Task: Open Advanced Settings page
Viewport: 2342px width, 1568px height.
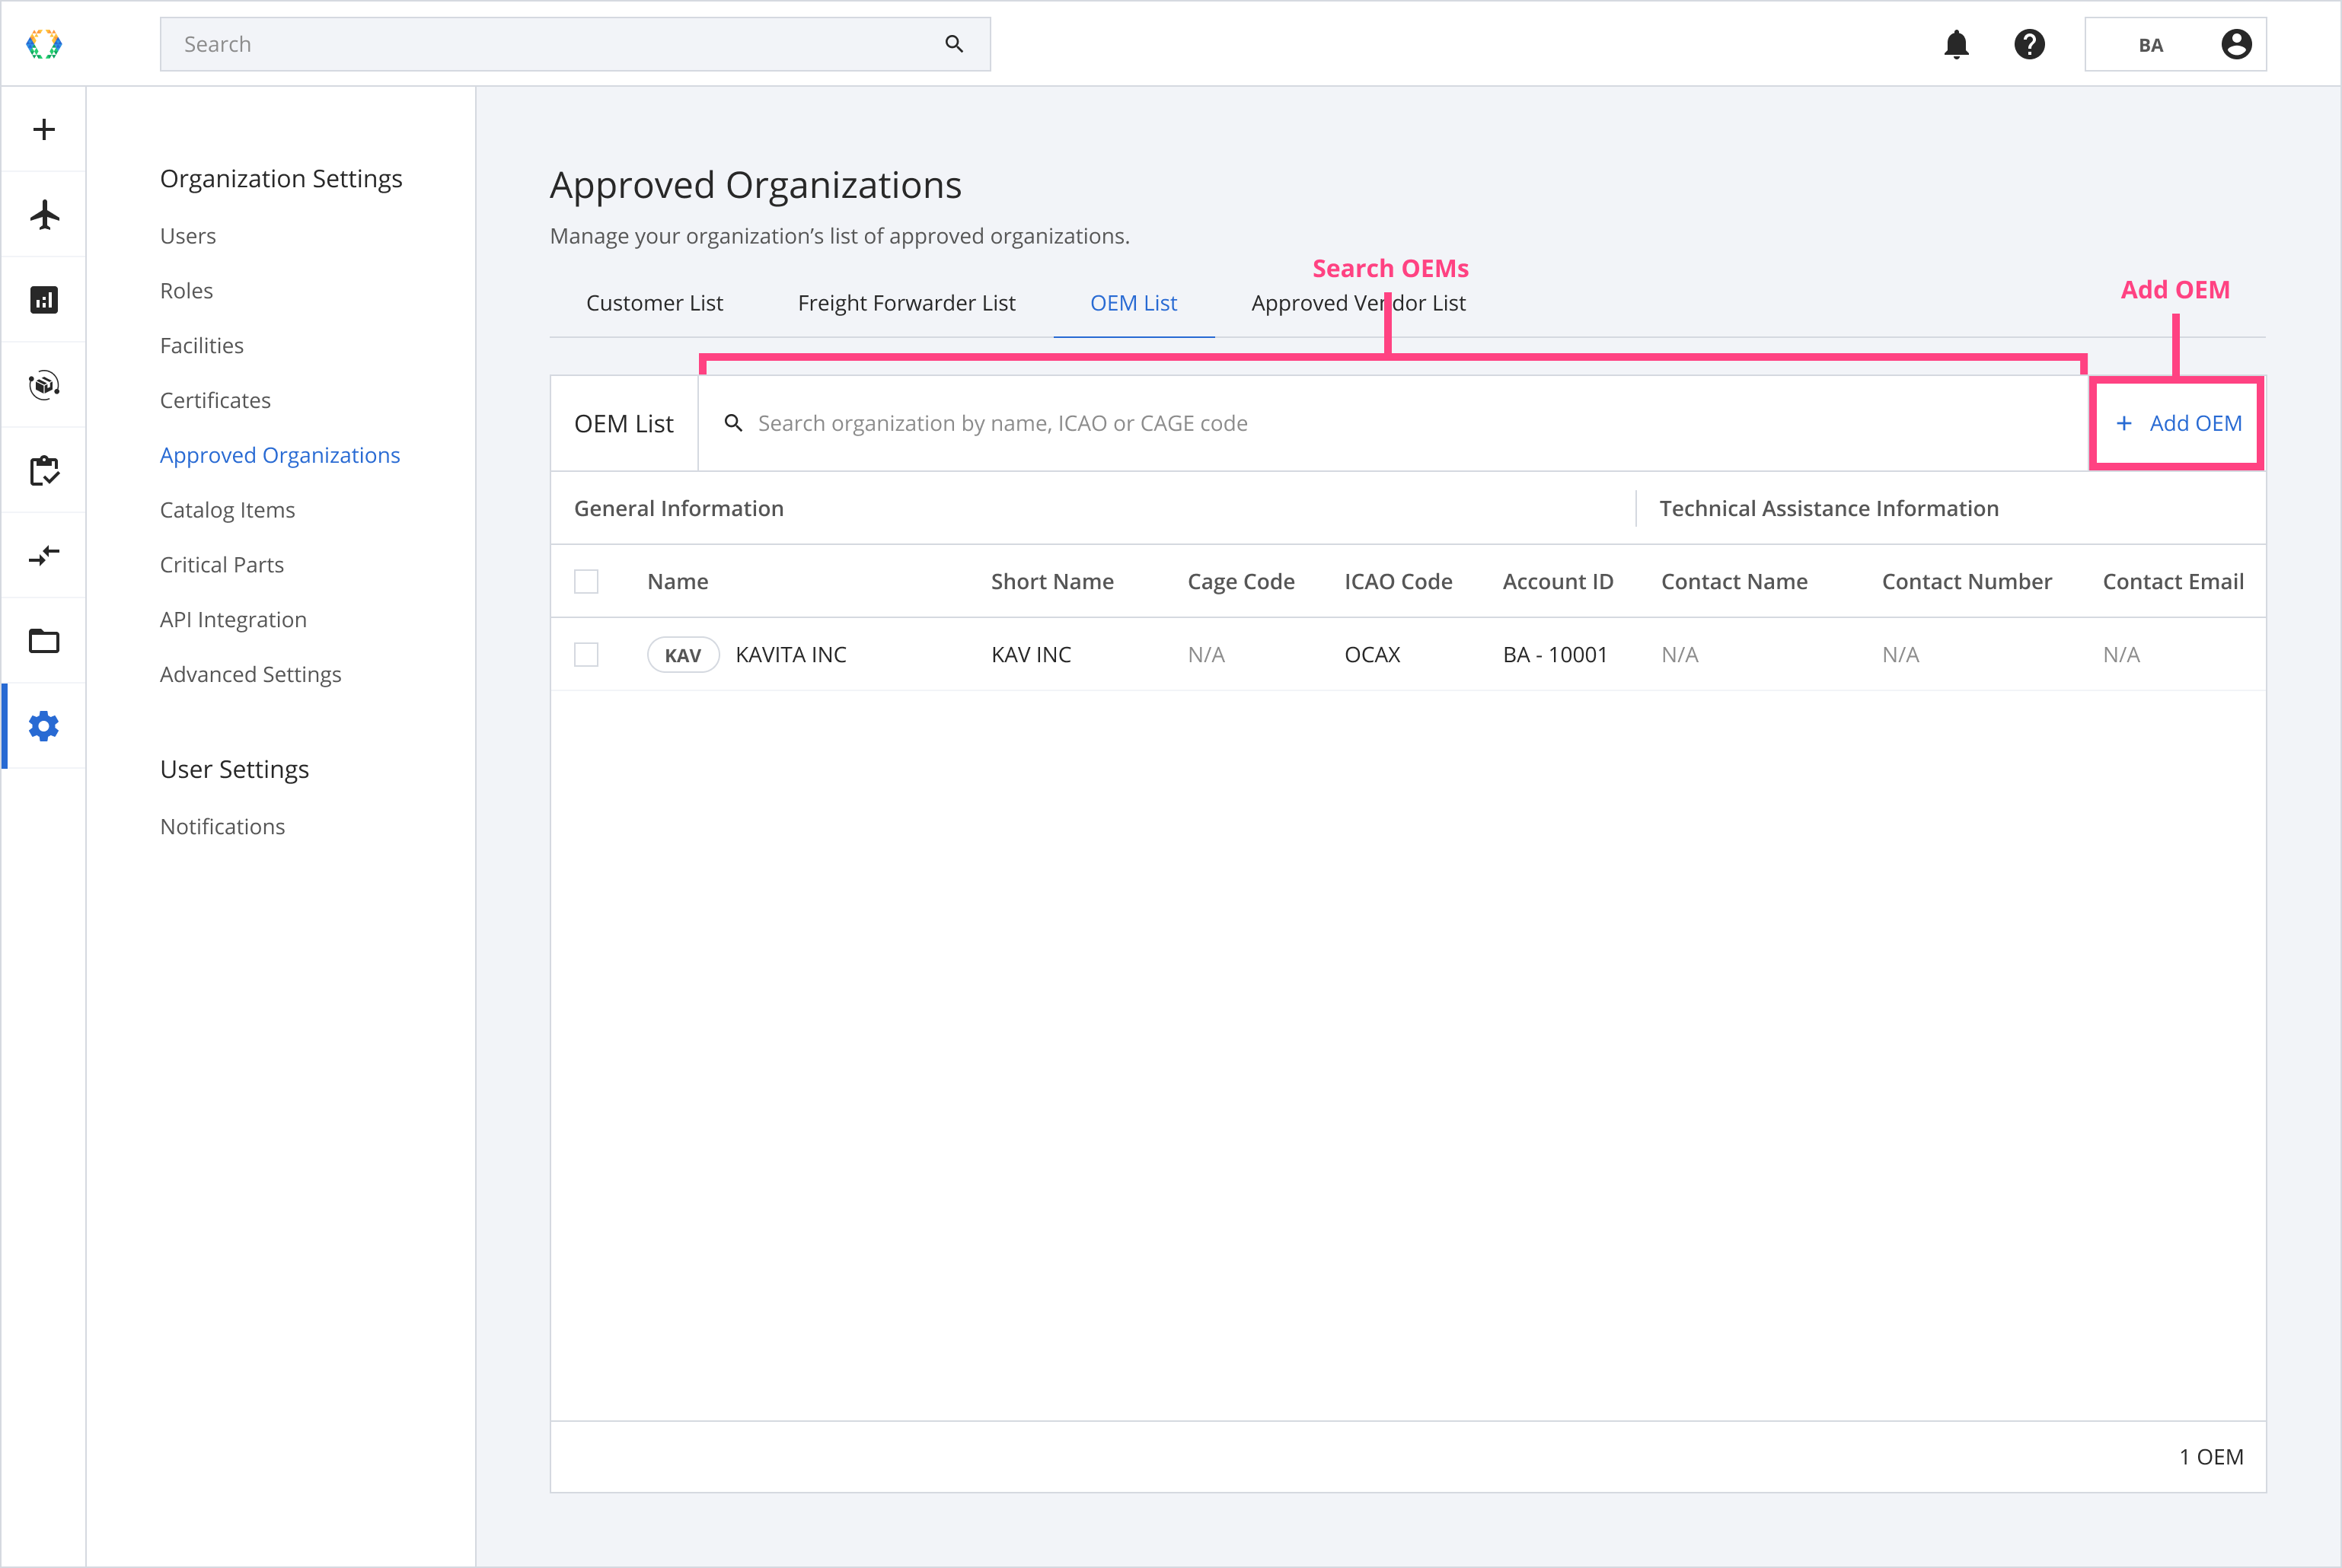Action: [250, 675]
